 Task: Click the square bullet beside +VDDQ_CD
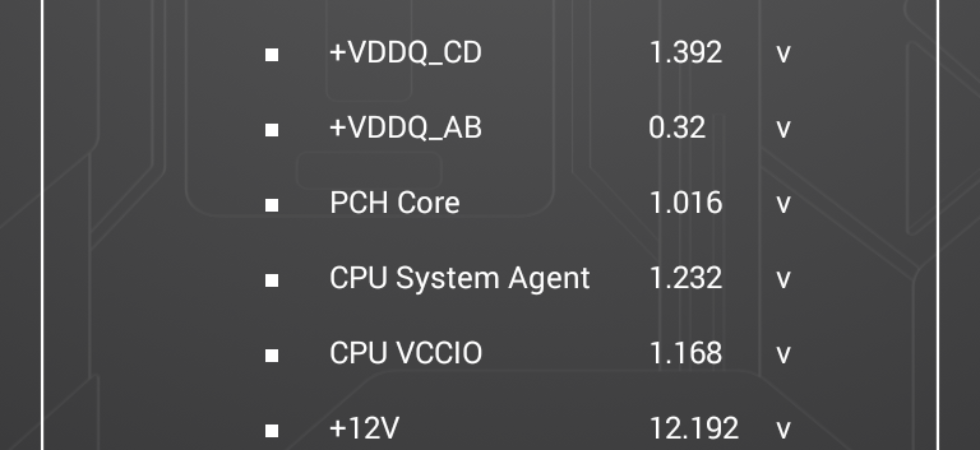coord(271,55)
